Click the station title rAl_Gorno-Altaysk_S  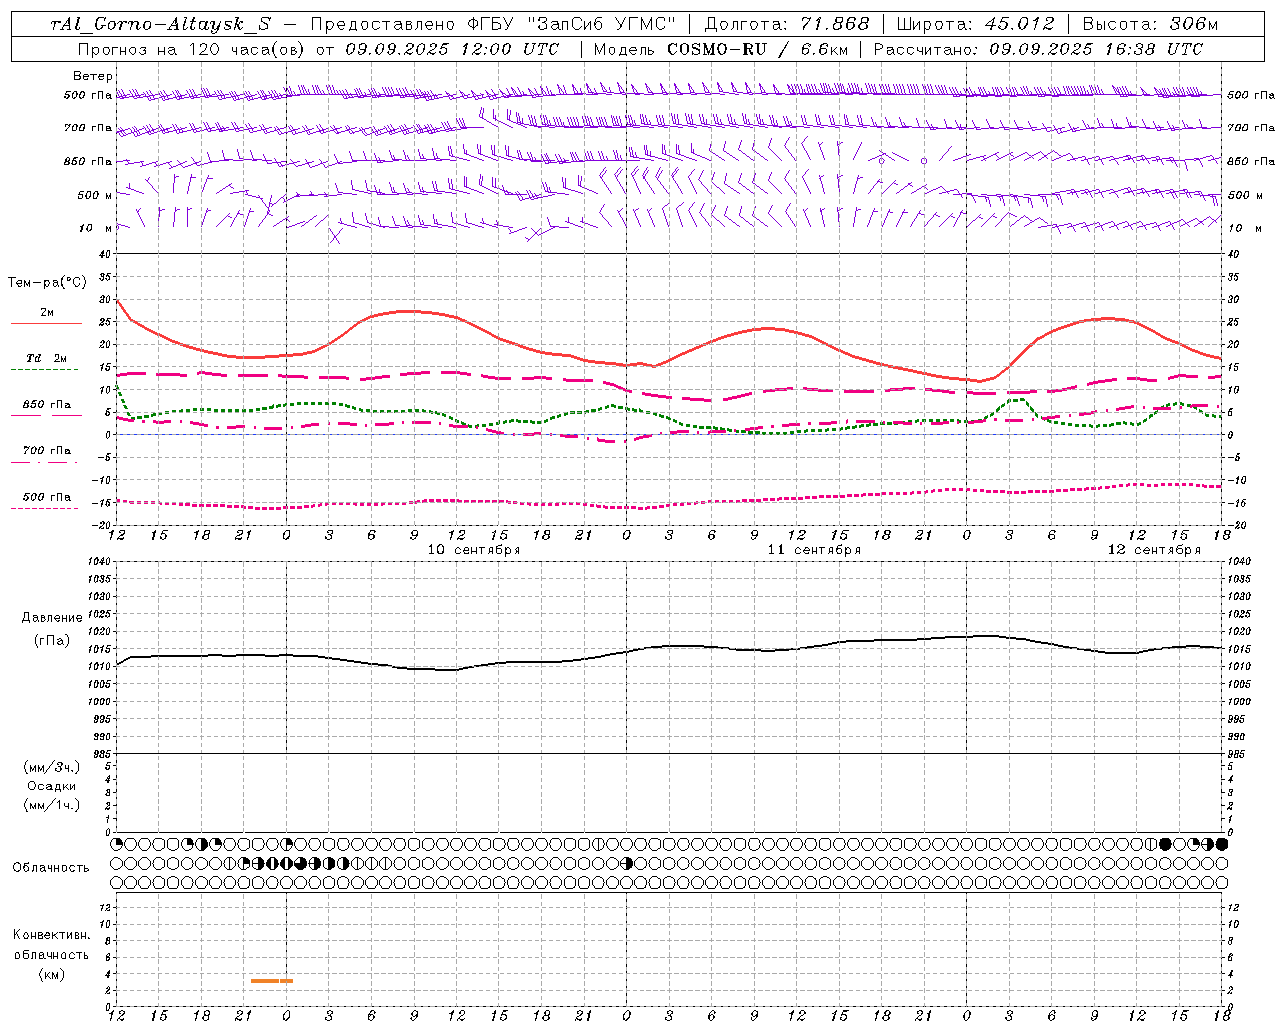tap(161, 24)
